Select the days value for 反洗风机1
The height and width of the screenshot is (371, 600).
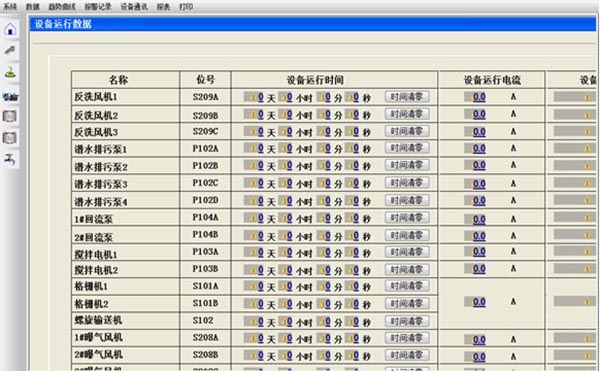[254, 97]
